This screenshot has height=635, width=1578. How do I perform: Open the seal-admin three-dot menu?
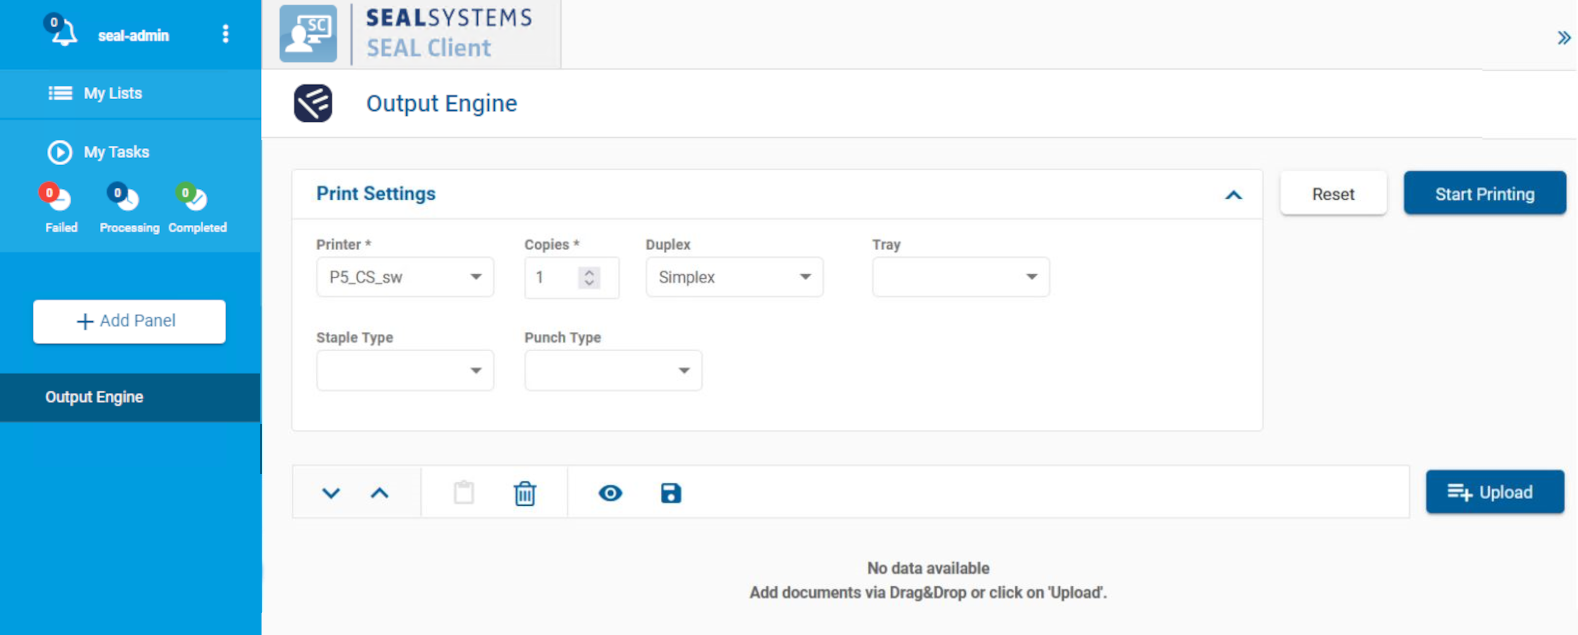(x=225, y=34)
